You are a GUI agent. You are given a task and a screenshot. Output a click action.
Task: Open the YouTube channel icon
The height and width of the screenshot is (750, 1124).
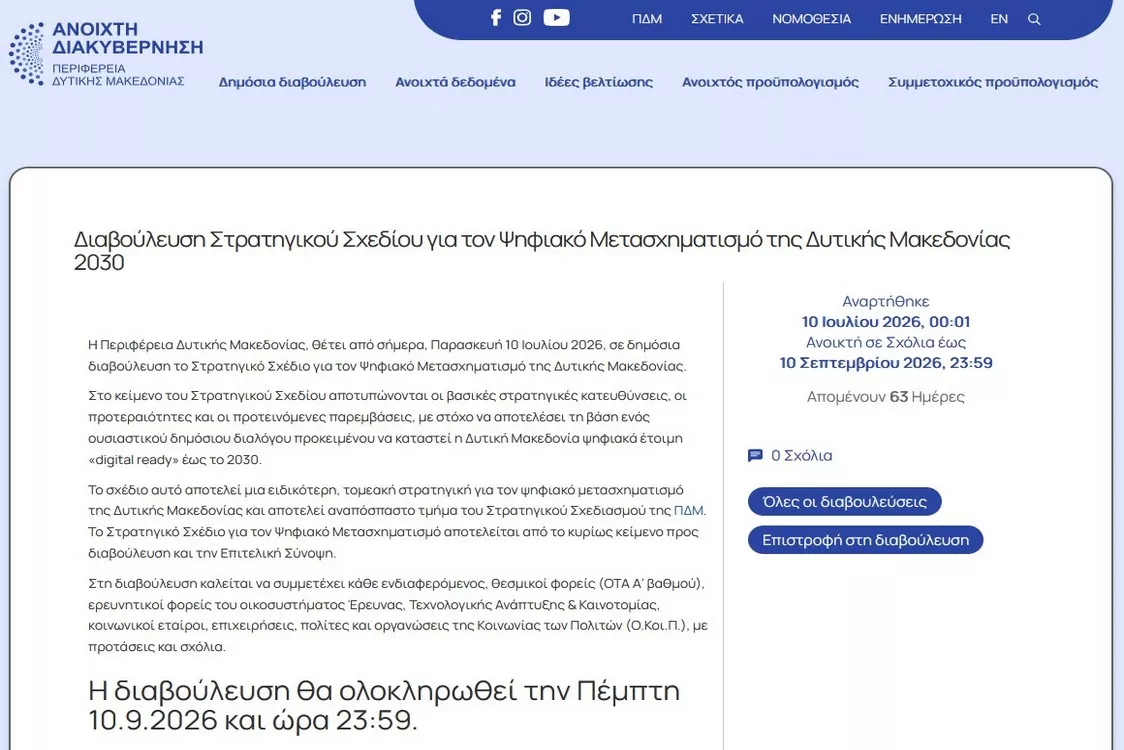click(556, 17)
